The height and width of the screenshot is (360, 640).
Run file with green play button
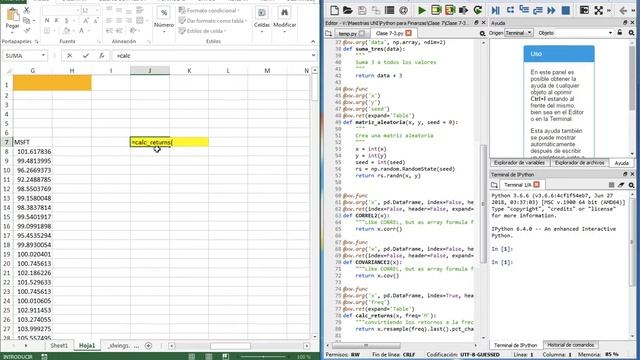click(422, 10)
